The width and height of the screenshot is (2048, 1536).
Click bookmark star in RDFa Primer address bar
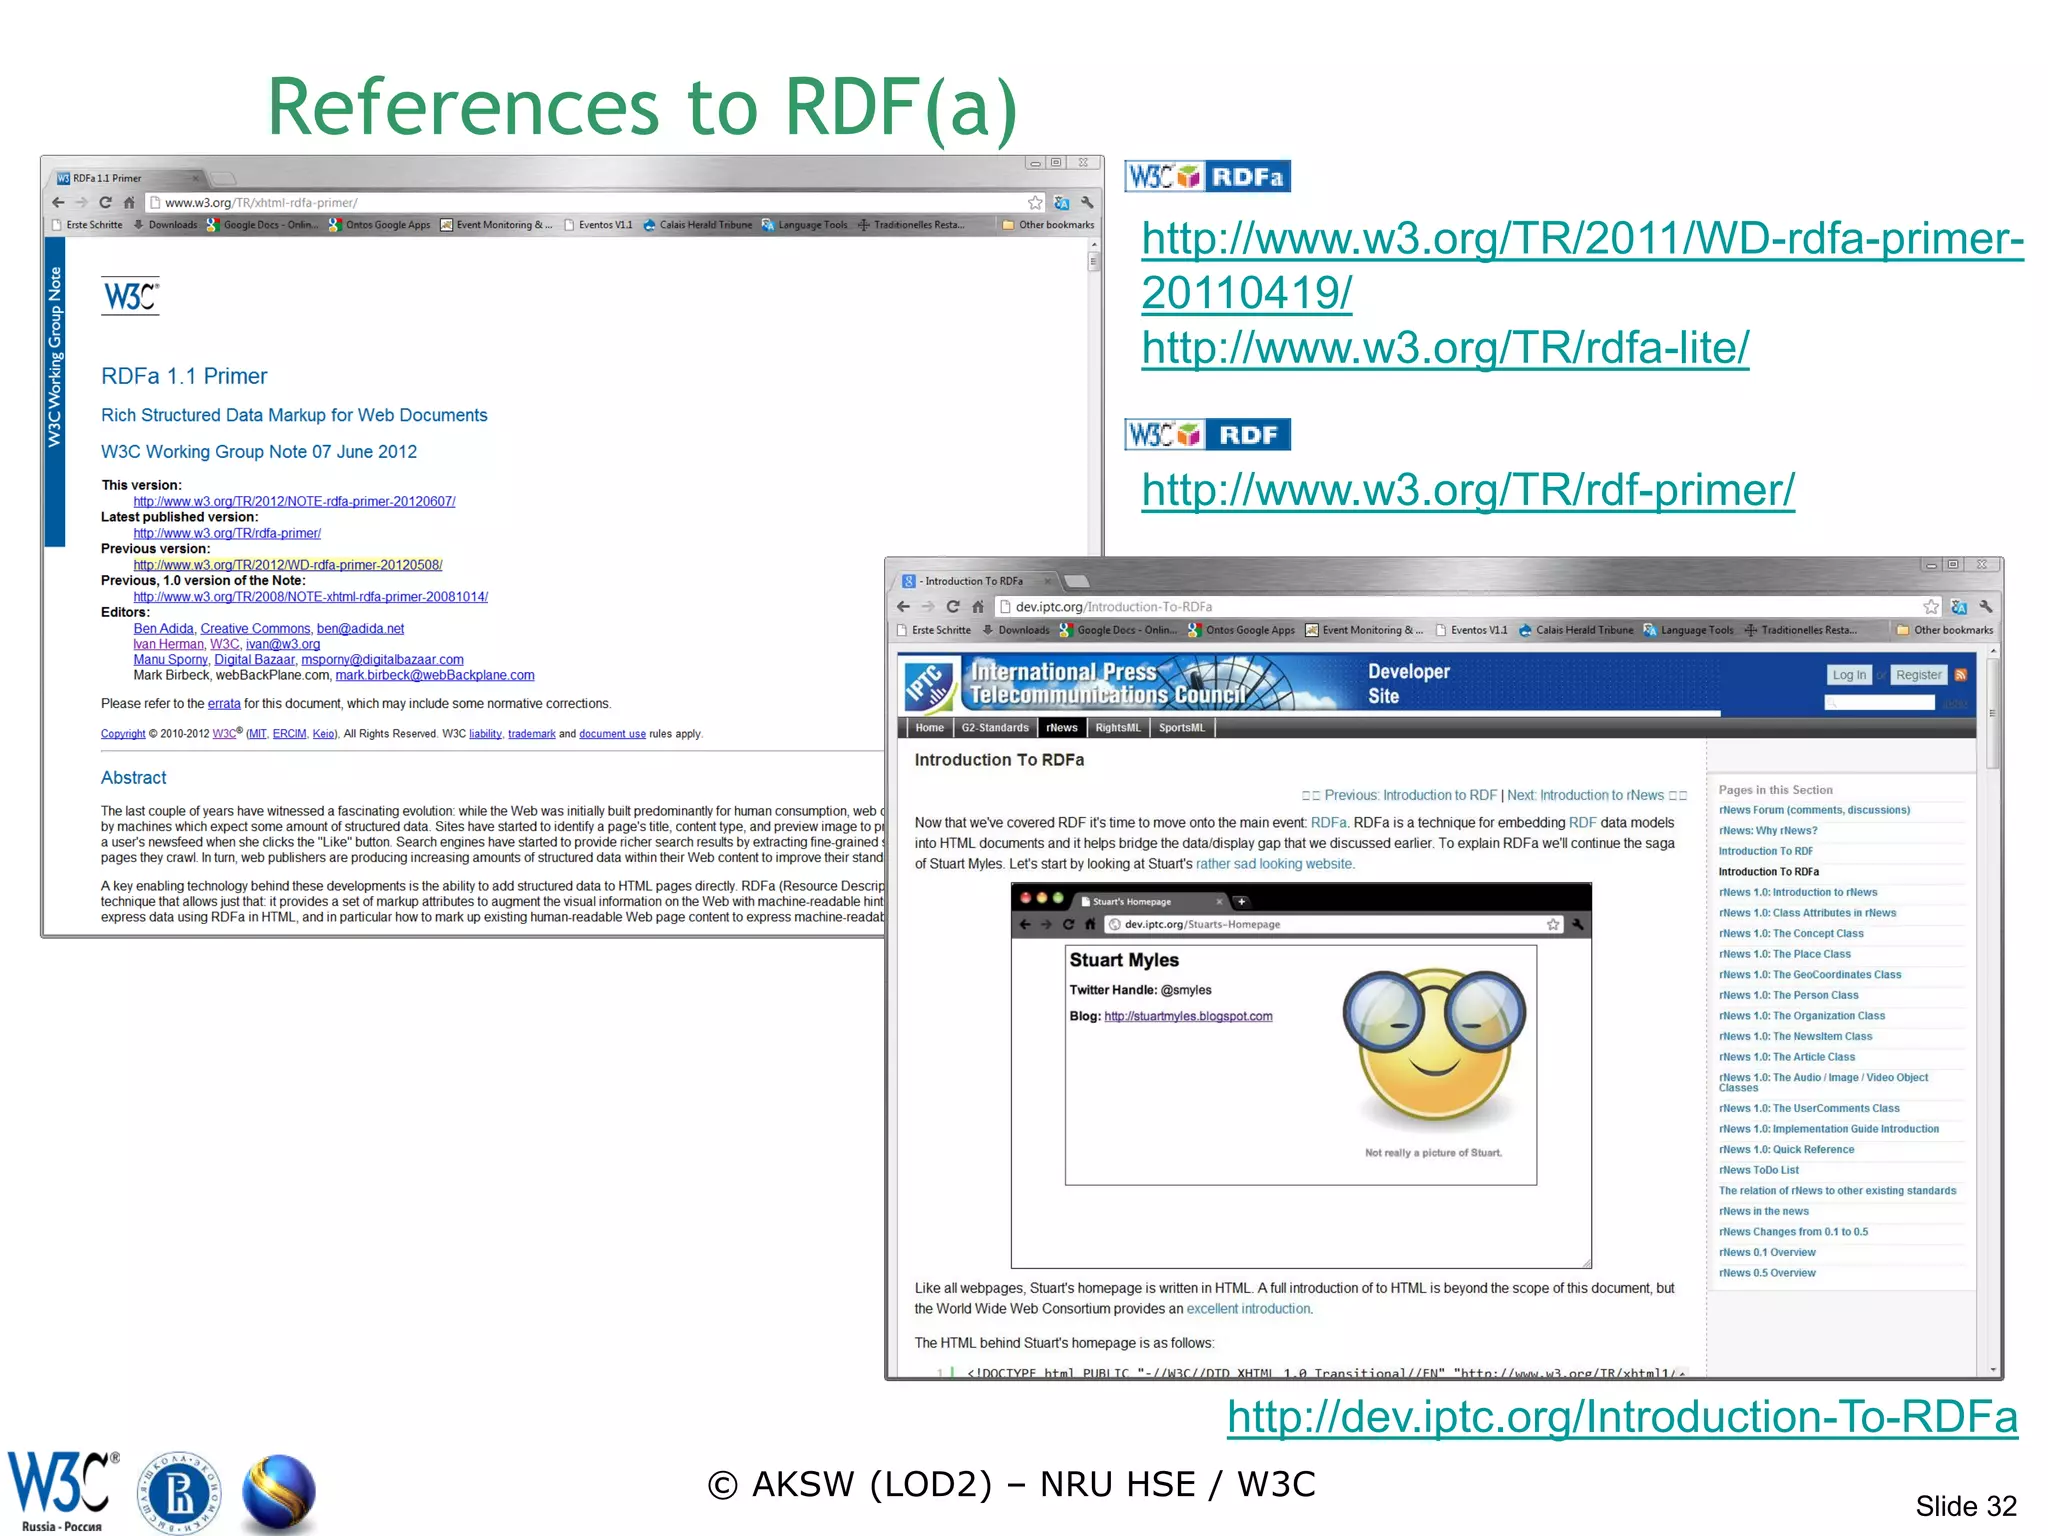(x=1035, y=202)
